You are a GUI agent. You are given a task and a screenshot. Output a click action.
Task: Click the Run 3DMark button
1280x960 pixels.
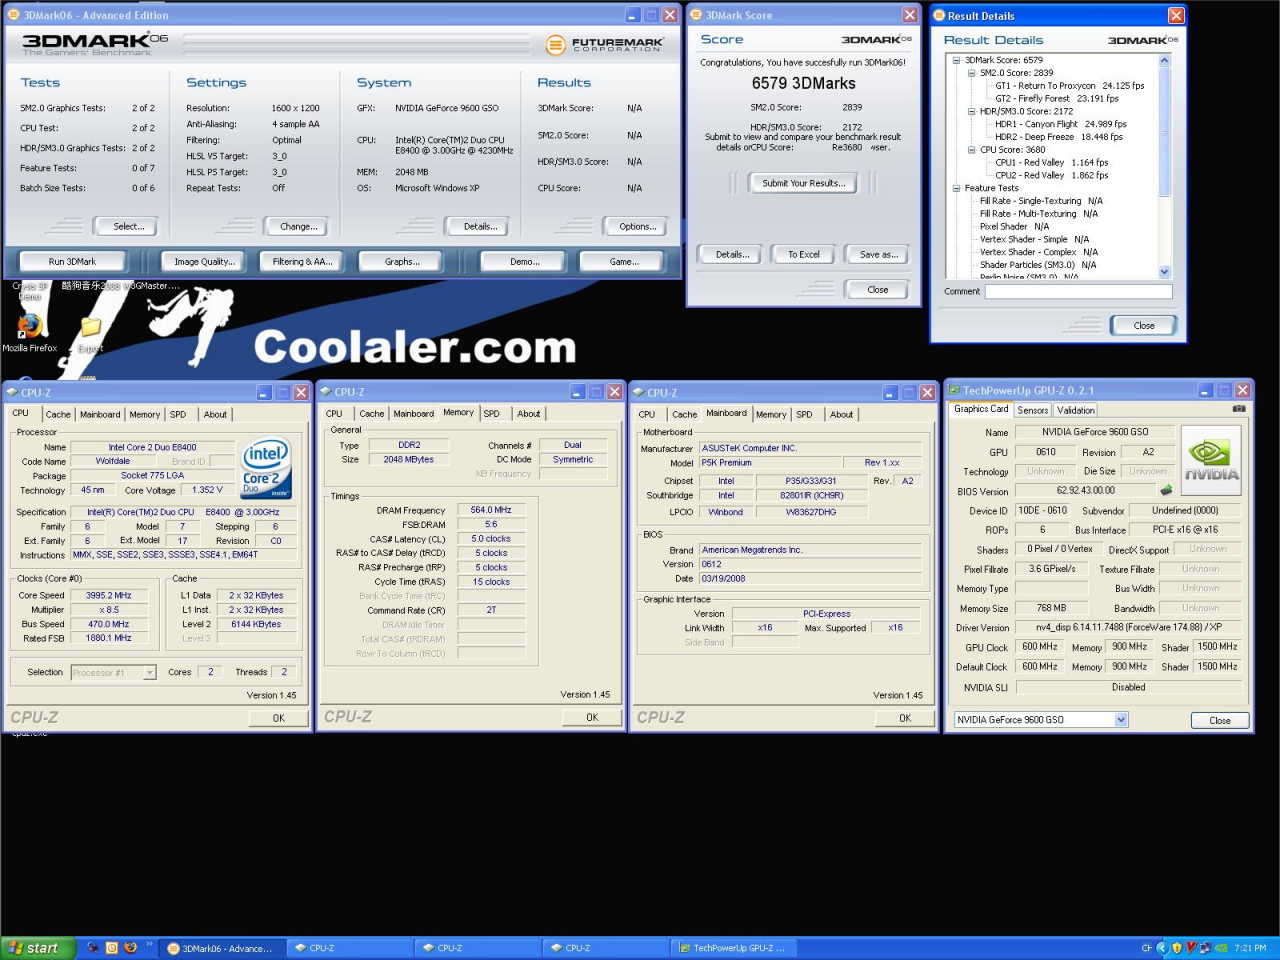click(x=73, y=262)
